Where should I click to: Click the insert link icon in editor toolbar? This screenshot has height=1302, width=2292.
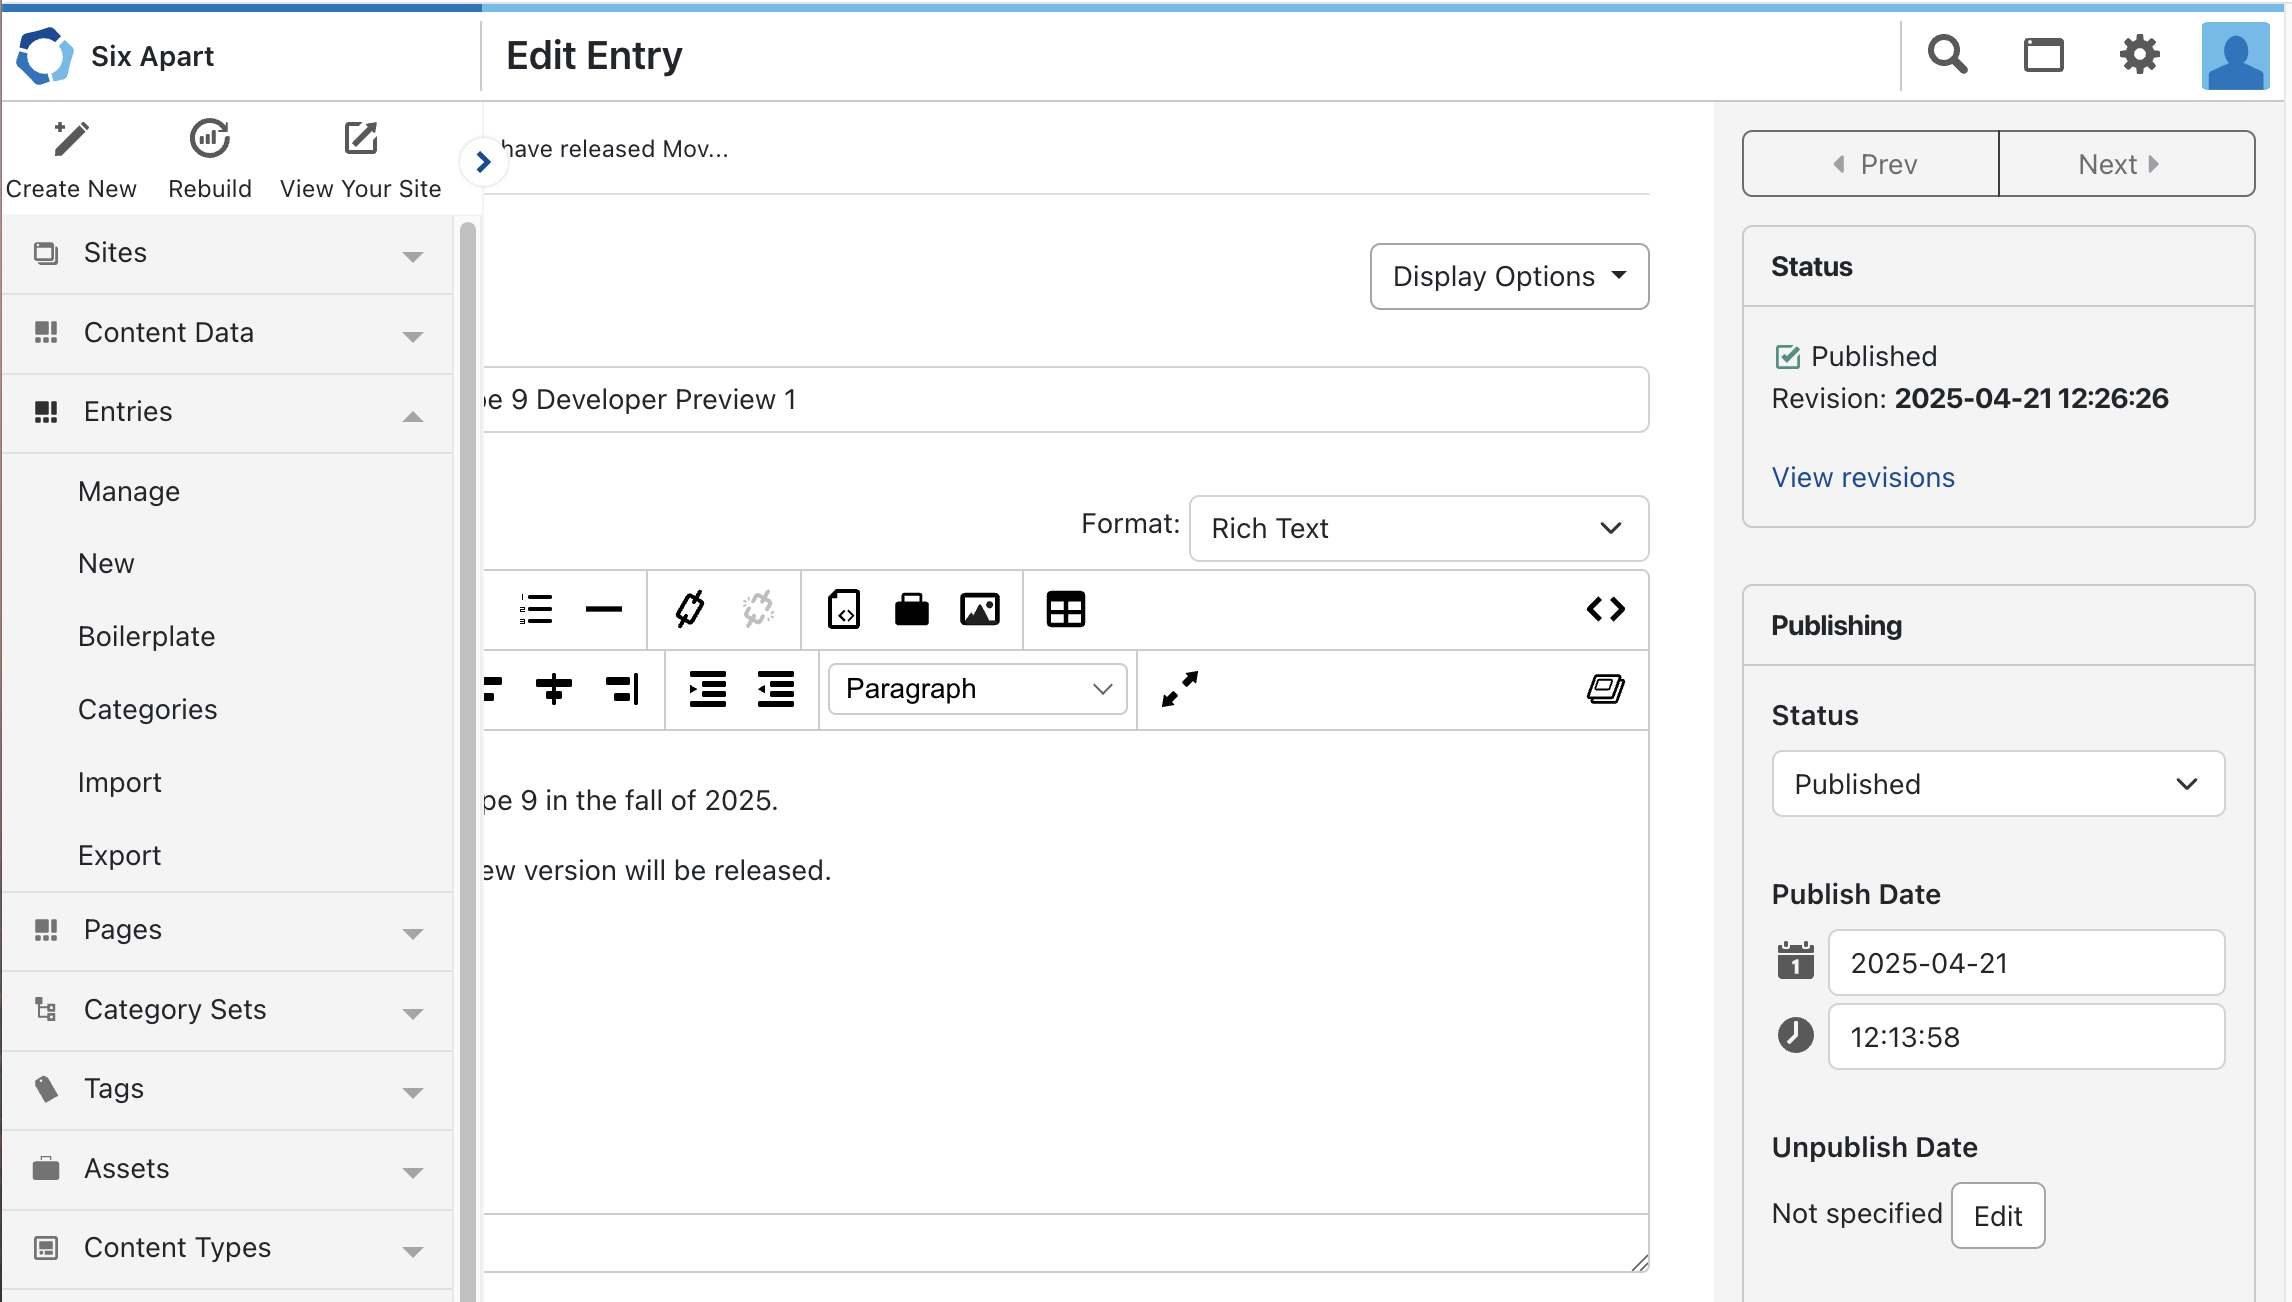(x=690, y=609)
